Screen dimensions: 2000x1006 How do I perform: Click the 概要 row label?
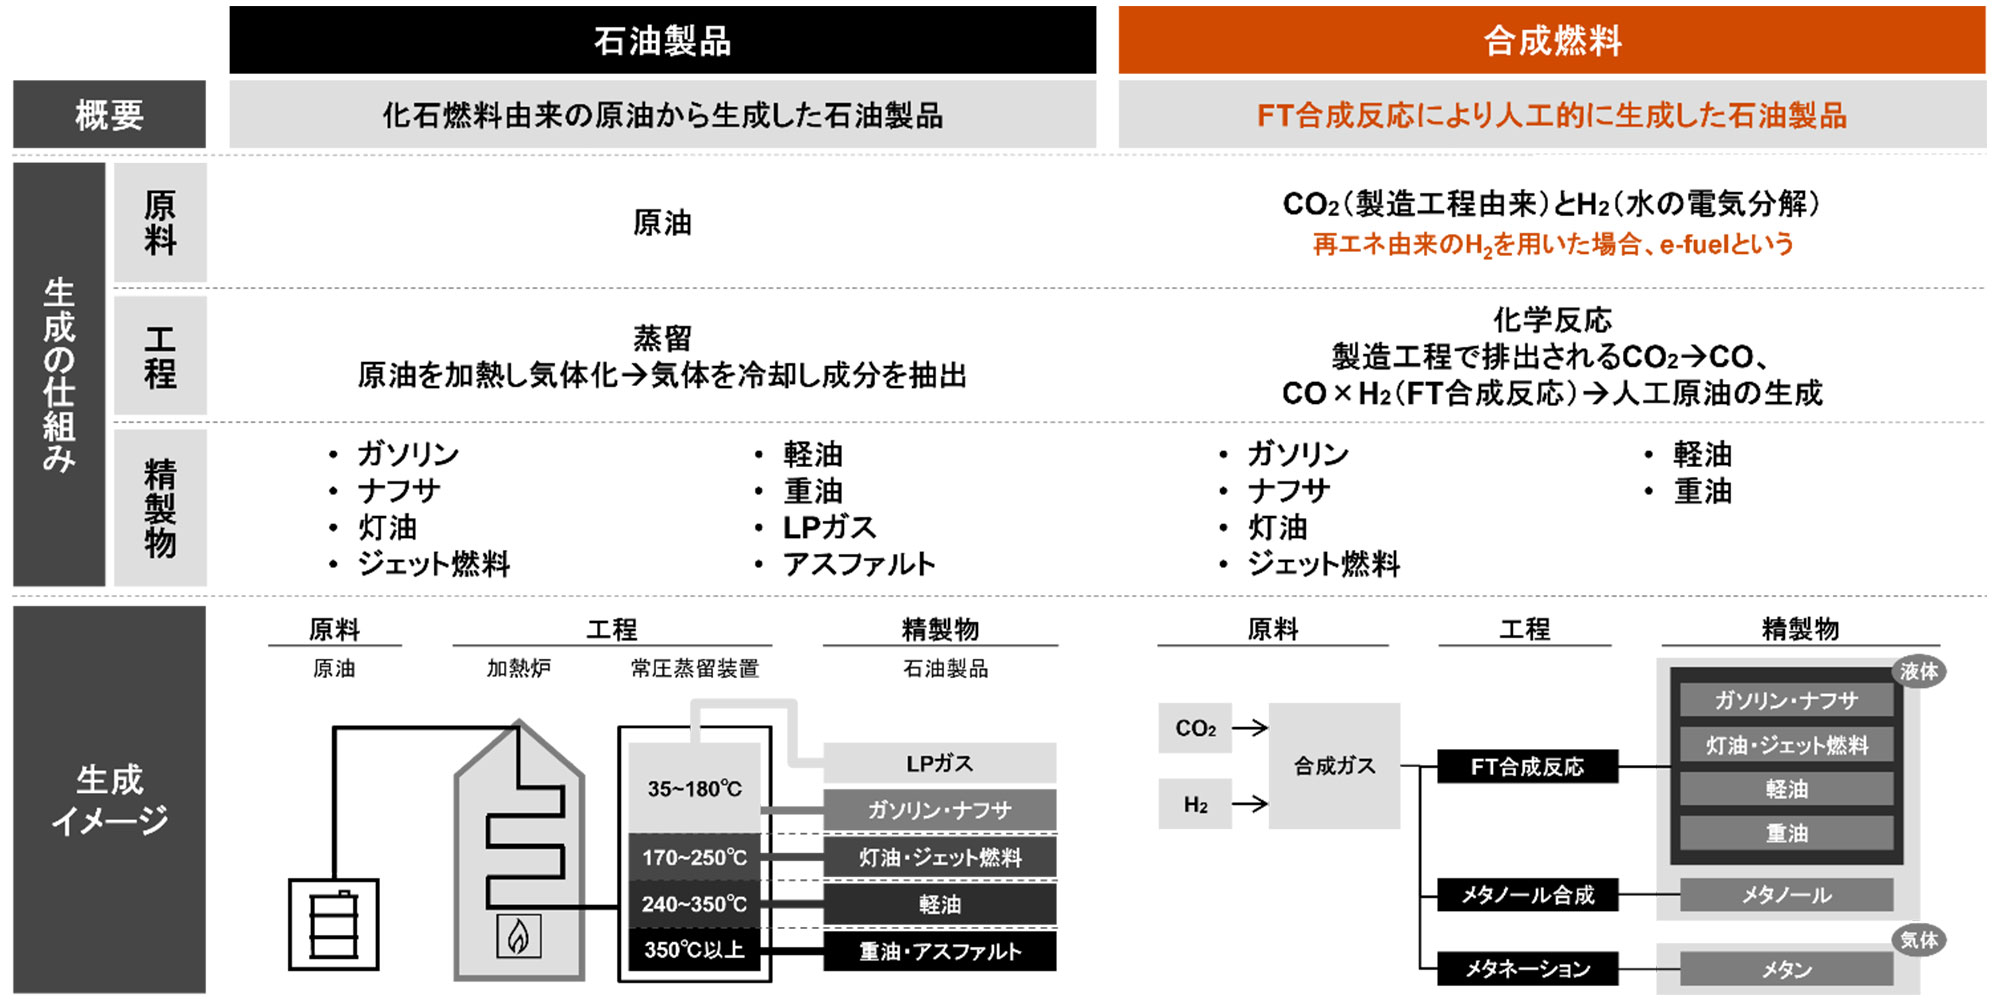pyautogui.click(x=109, y=115)
